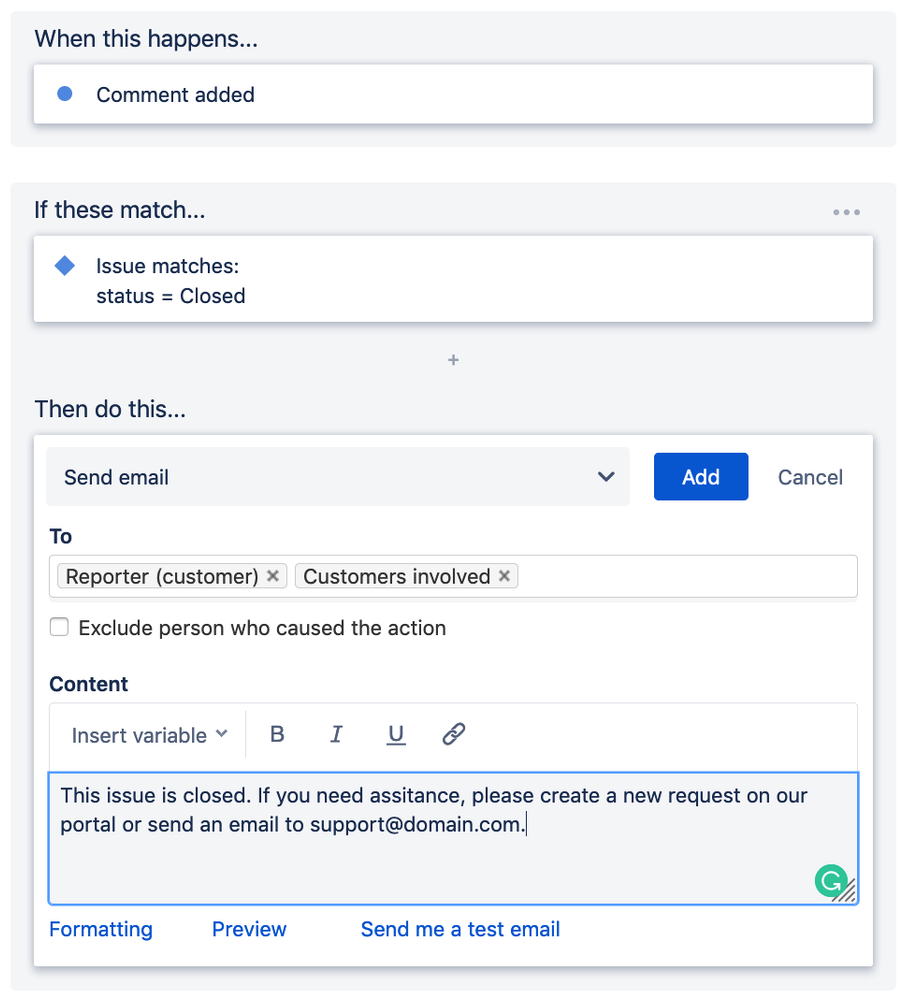Click the diamond icon next to Issue matches
Image resolution: width=904 pixels, height=999 pixels.
click(64, 266)
